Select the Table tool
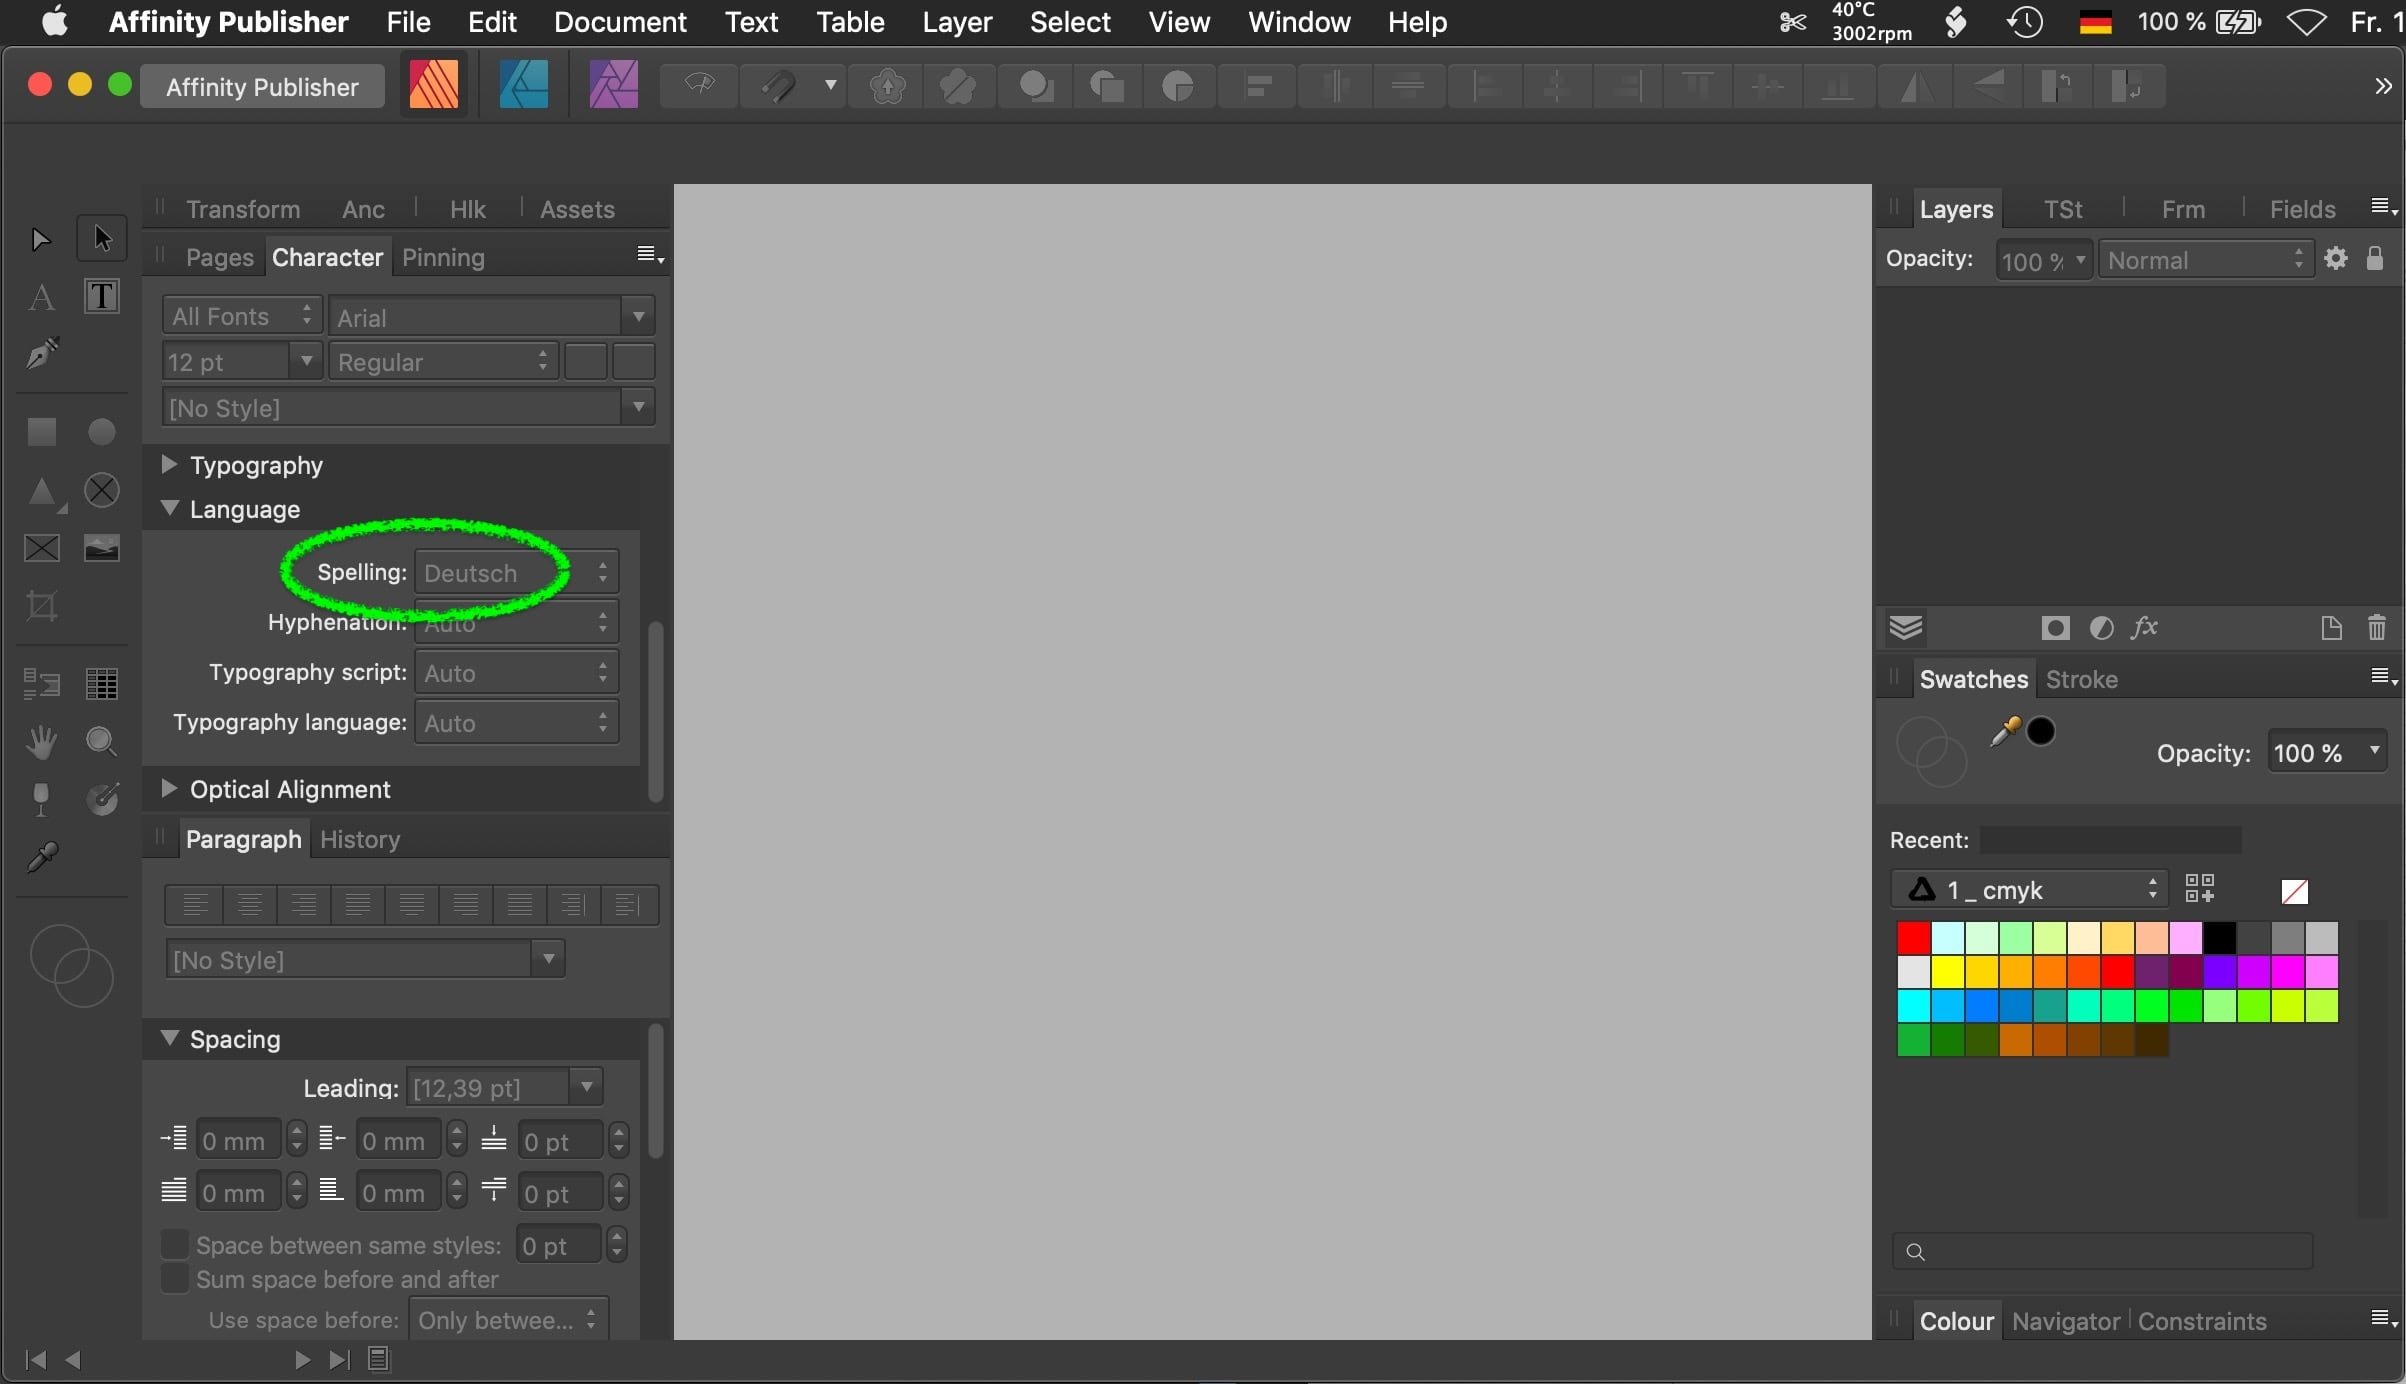This screenshot has height=1384, width=2406. [102, 684]
